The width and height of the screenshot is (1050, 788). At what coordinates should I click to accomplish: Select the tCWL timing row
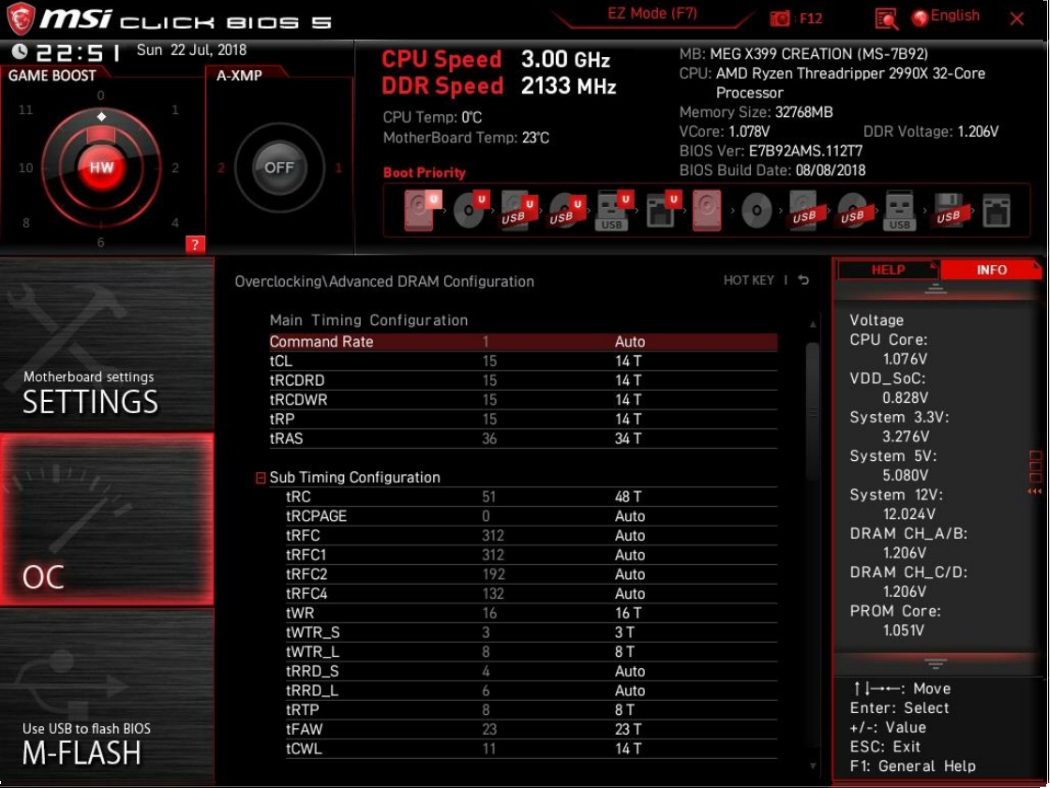coord(531,749)
